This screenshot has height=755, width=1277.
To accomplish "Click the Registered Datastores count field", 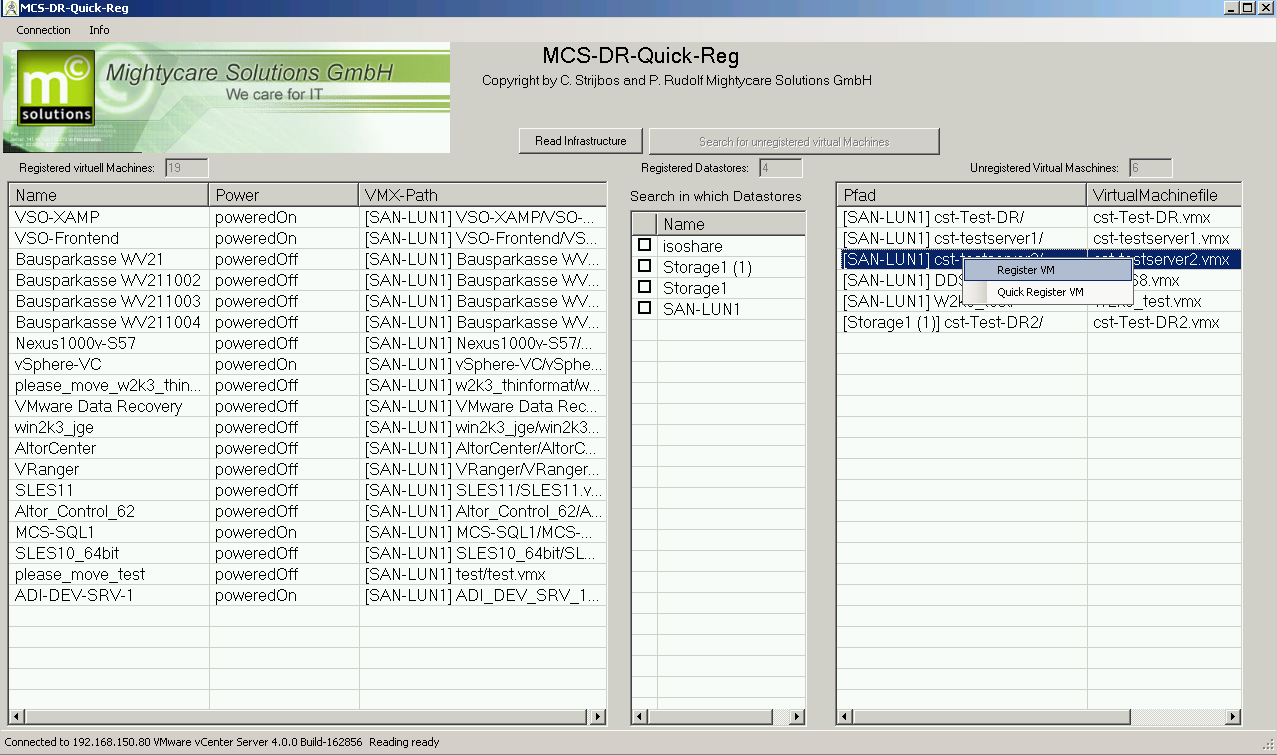I will coord(780,168).
